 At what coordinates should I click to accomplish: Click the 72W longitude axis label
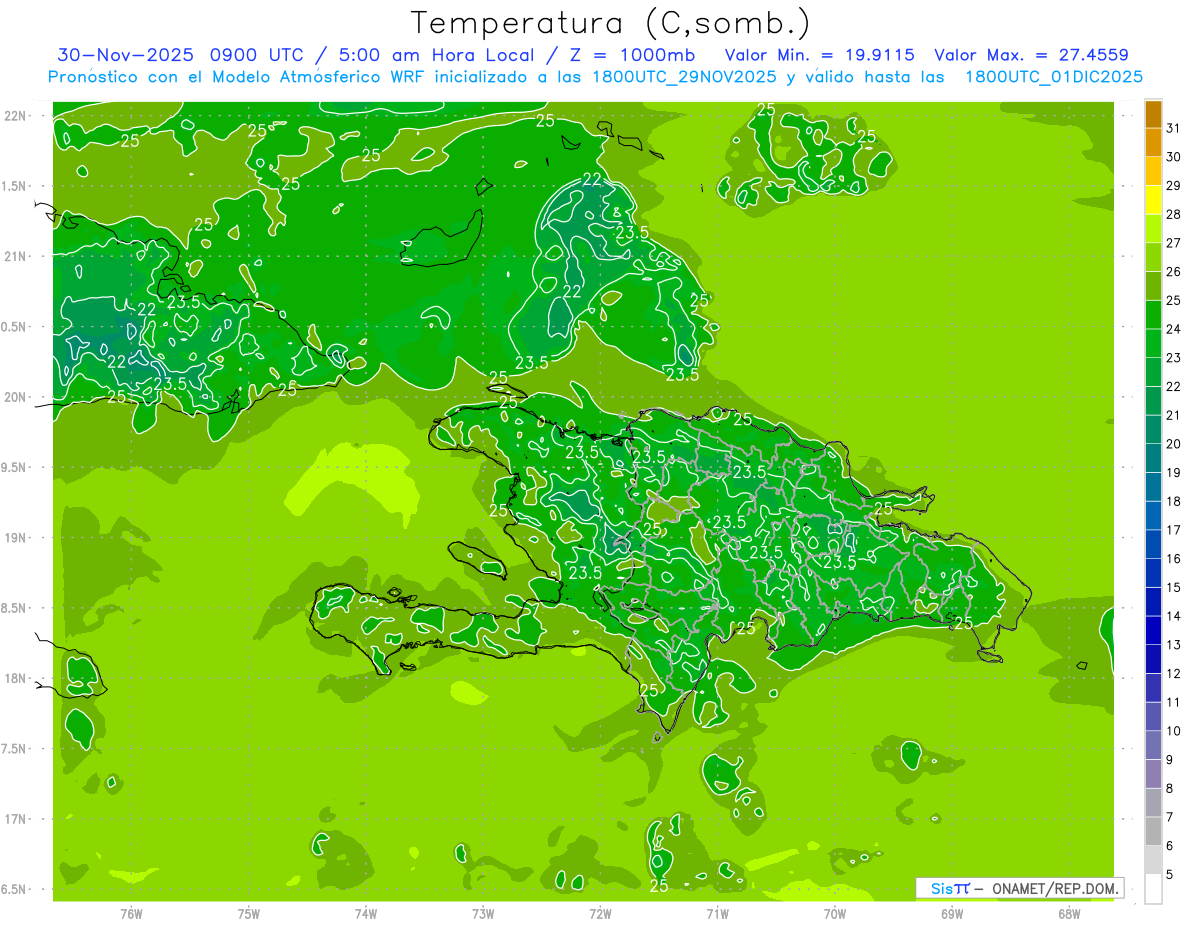[600, 914]
